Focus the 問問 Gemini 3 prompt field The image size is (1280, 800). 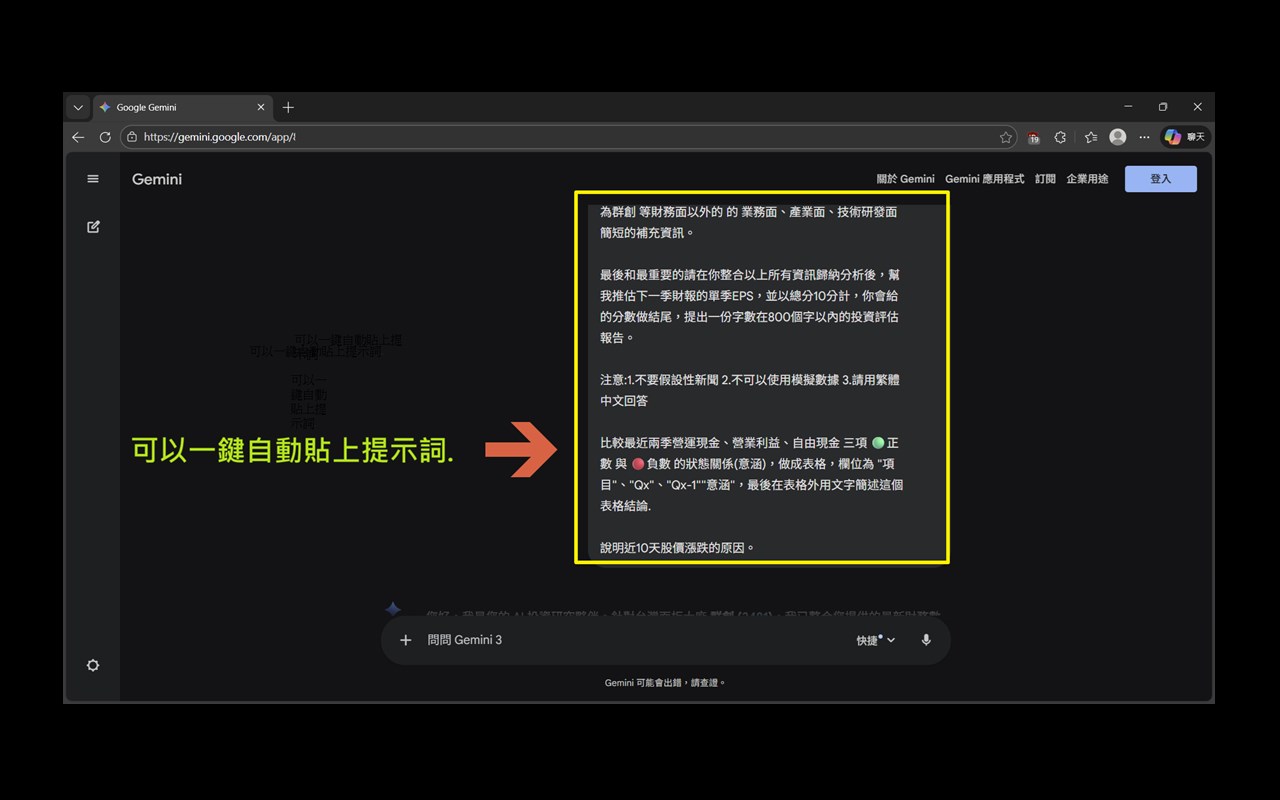point(635,640)
